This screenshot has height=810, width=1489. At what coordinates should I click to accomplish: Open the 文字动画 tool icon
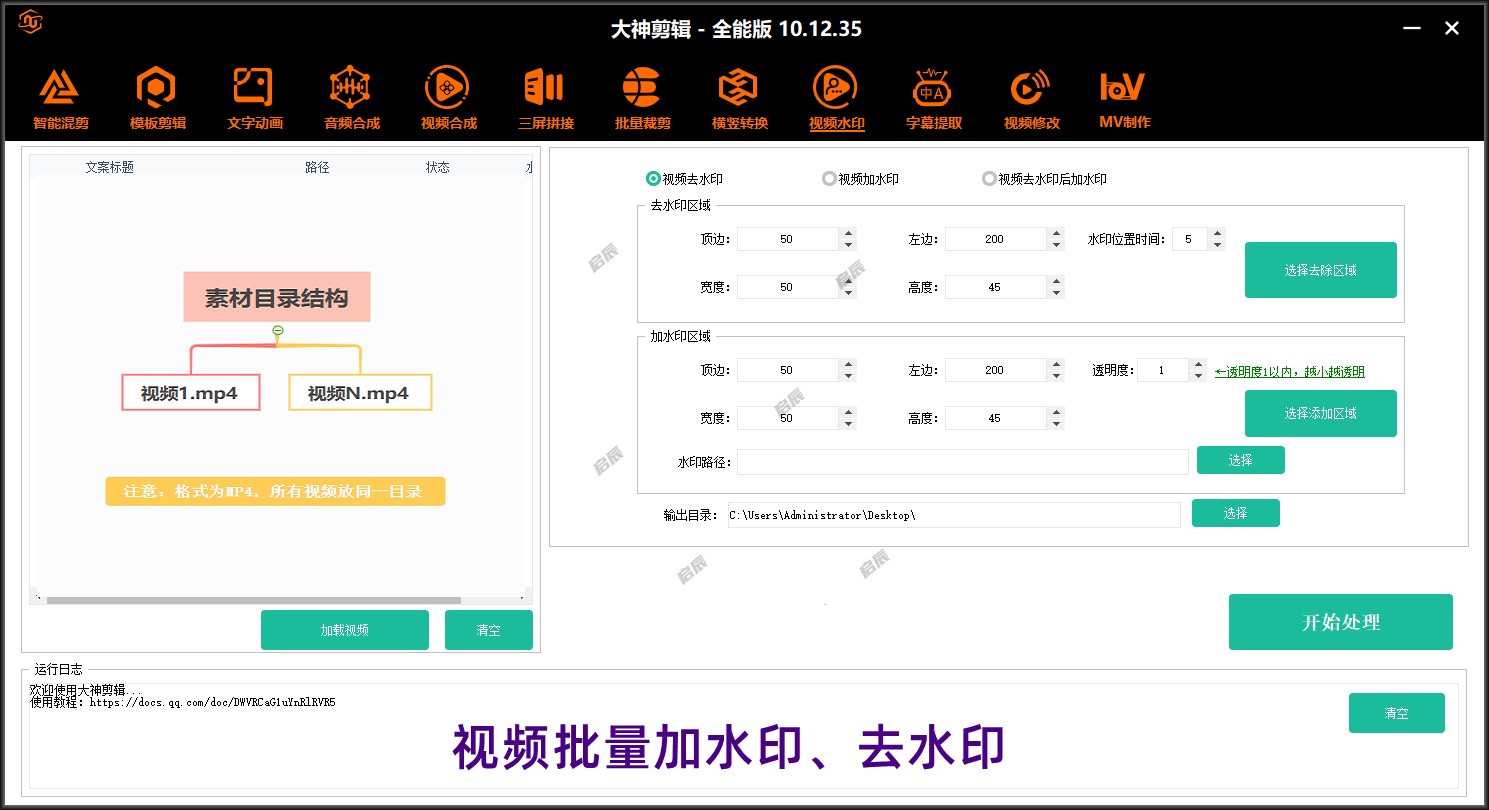pos(254,99)
